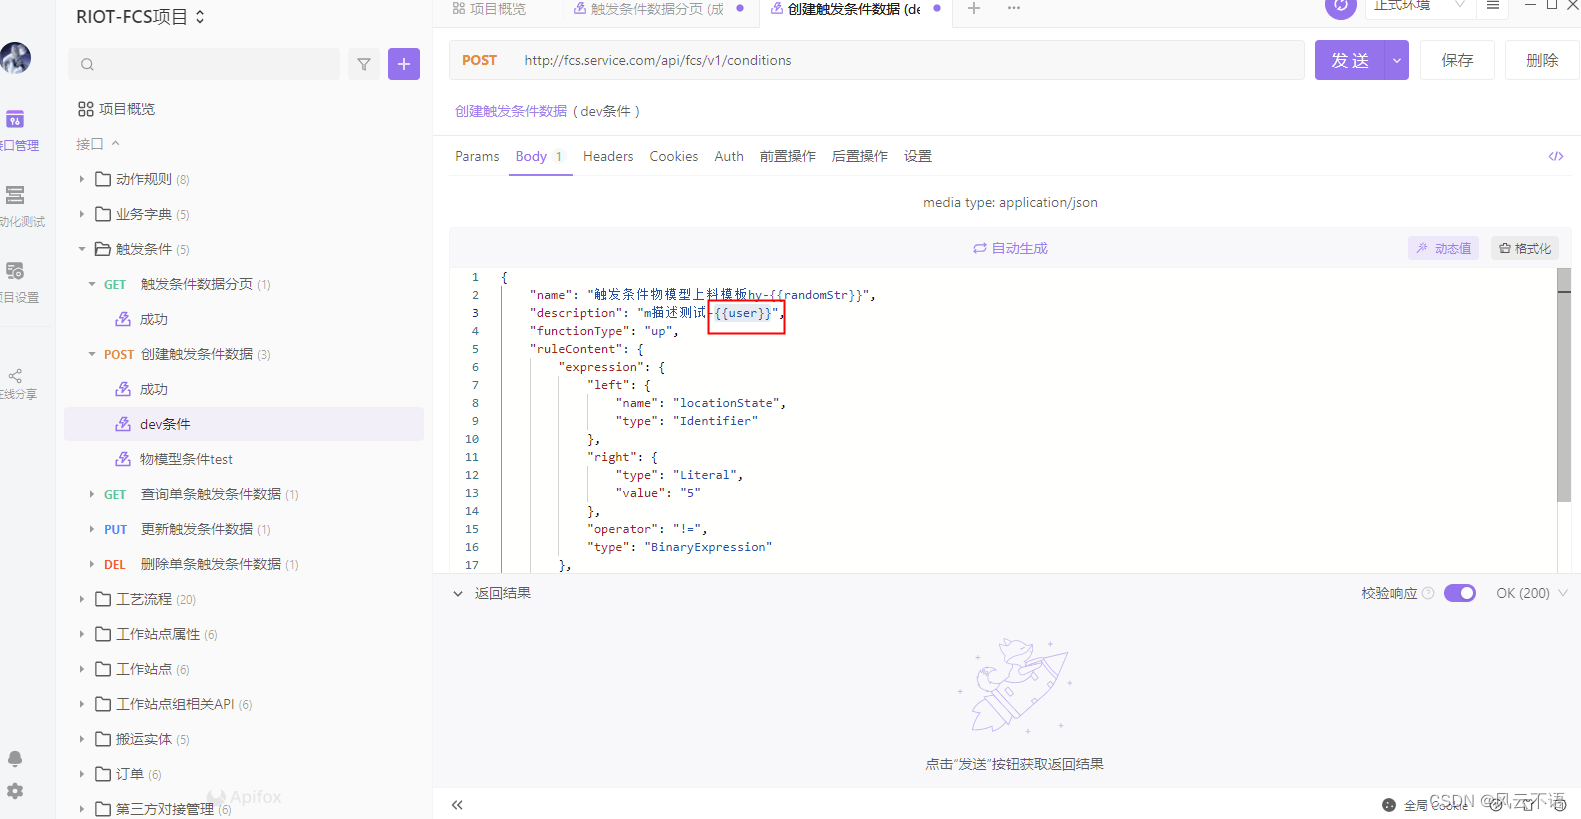The width and height of the screenshot is (1581, 819).
Task: Select 成功 case under 创建触发条件数据
Action: tap(244, 389)
